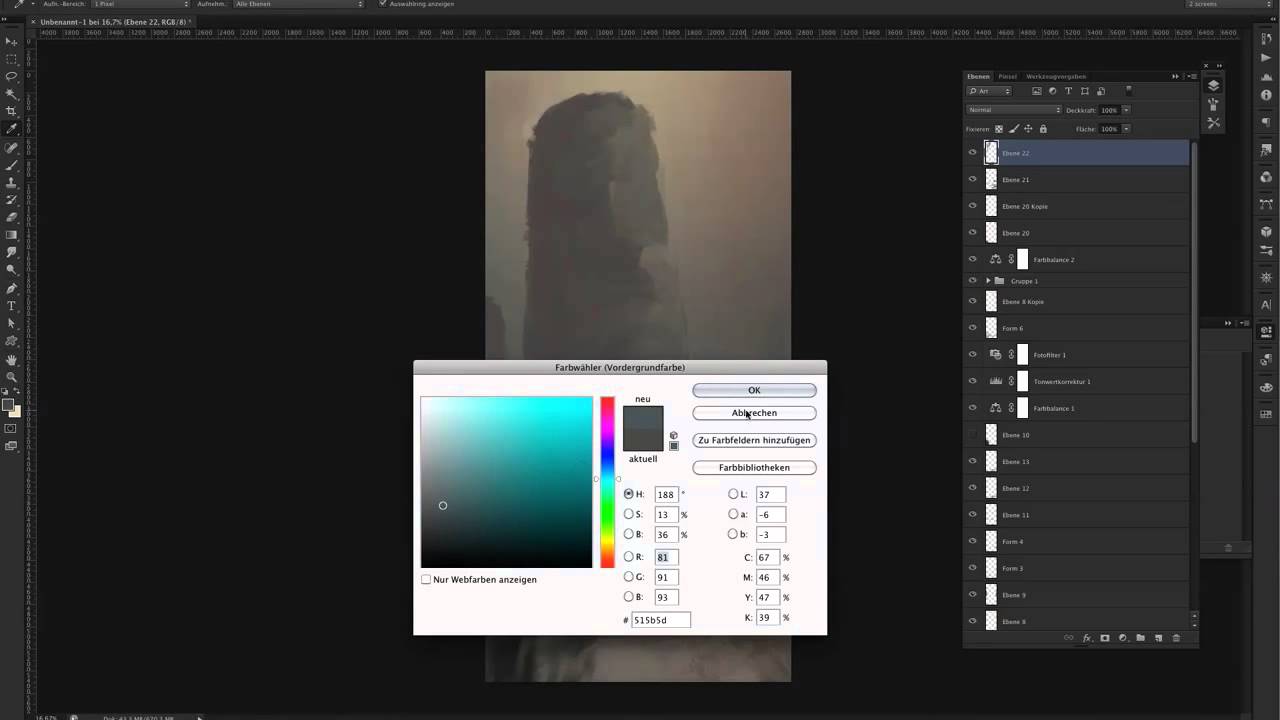Screen dimensions: 1280x720
Task: Enable the Nur Webfarben anzeigen checkbox
Action: [x=426, y=580]
